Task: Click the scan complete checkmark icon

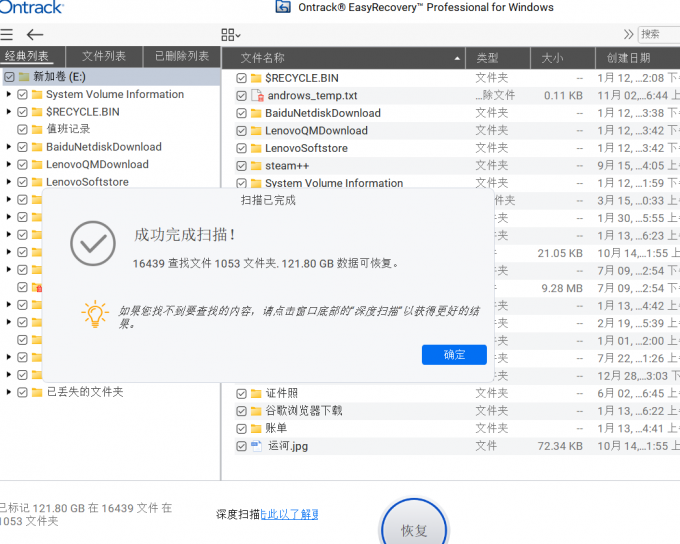Action: 93,243
